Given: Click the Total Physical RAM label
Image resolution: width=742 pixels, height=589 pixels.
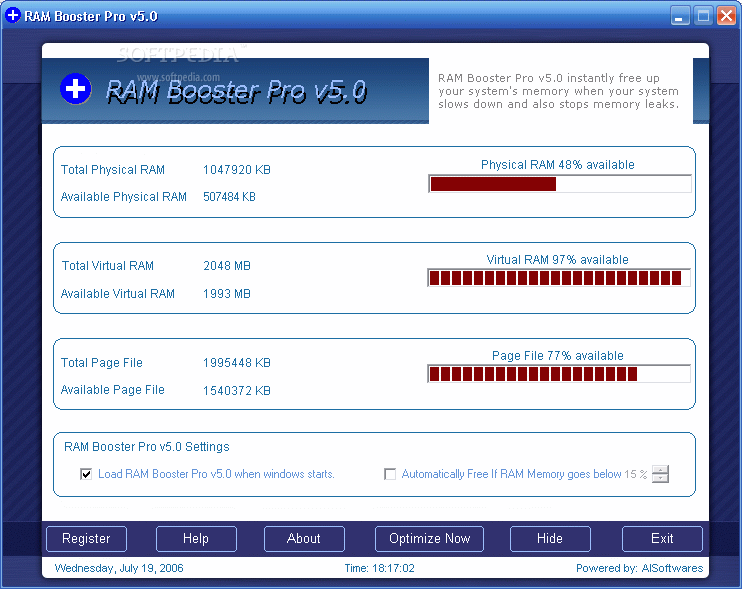Looking at the screenshot, I should point(113,170).
